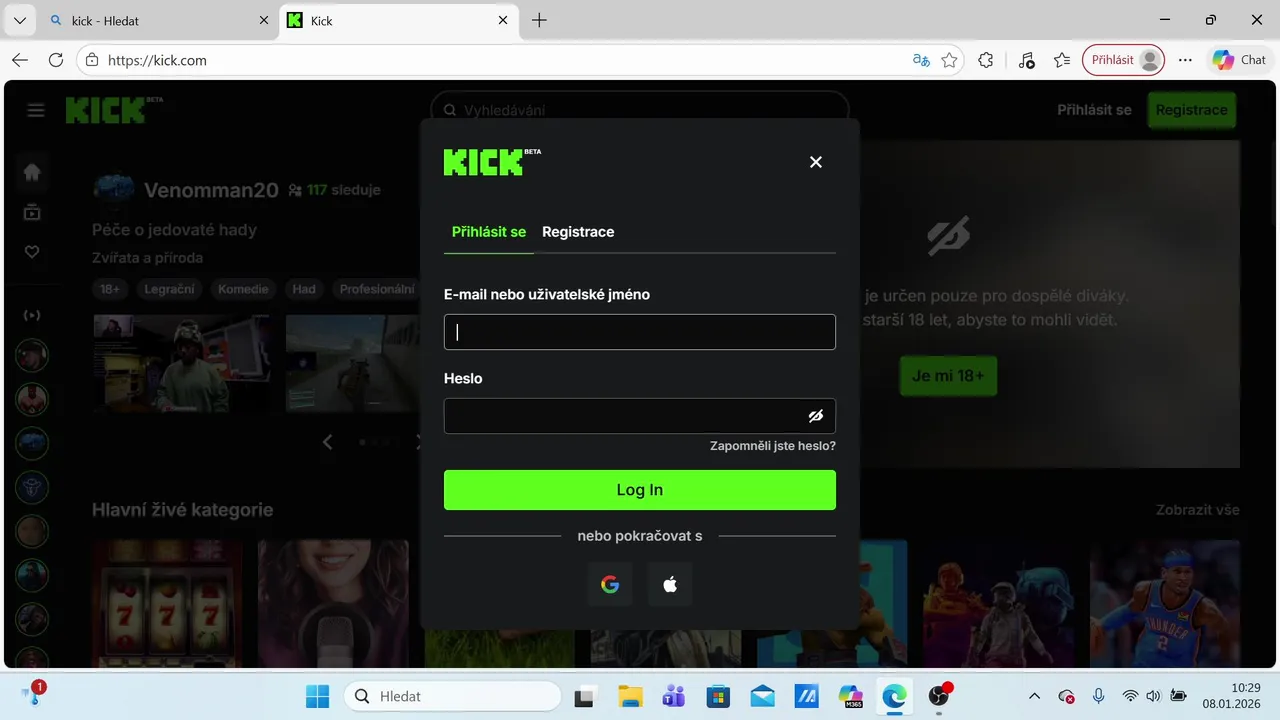Viewport: 1280px width, 720px height.
Task: Select the Komedie tag chip
Action: [x=243, y=289]
